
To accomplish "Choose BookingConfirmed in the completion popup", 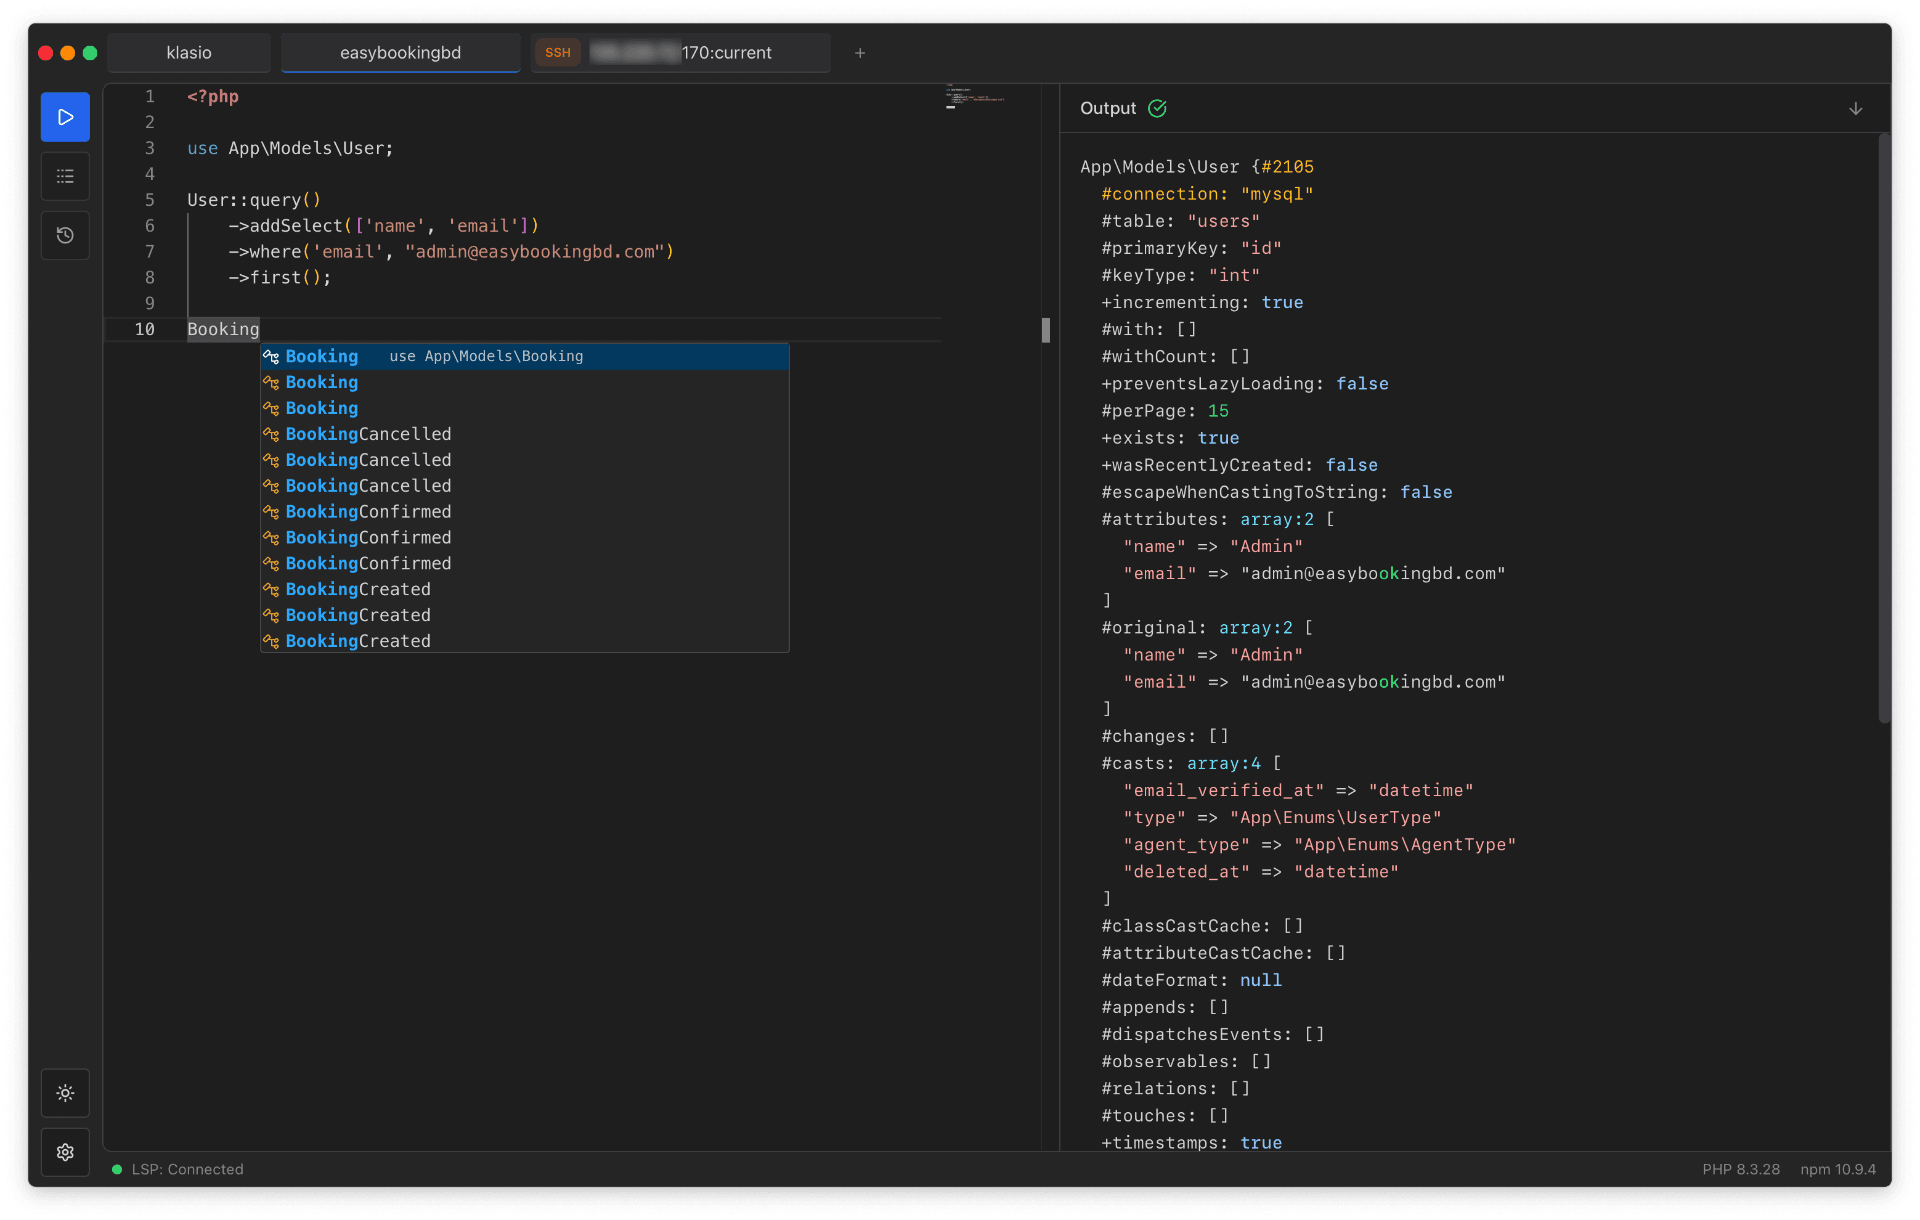I will tap(368, 511).
